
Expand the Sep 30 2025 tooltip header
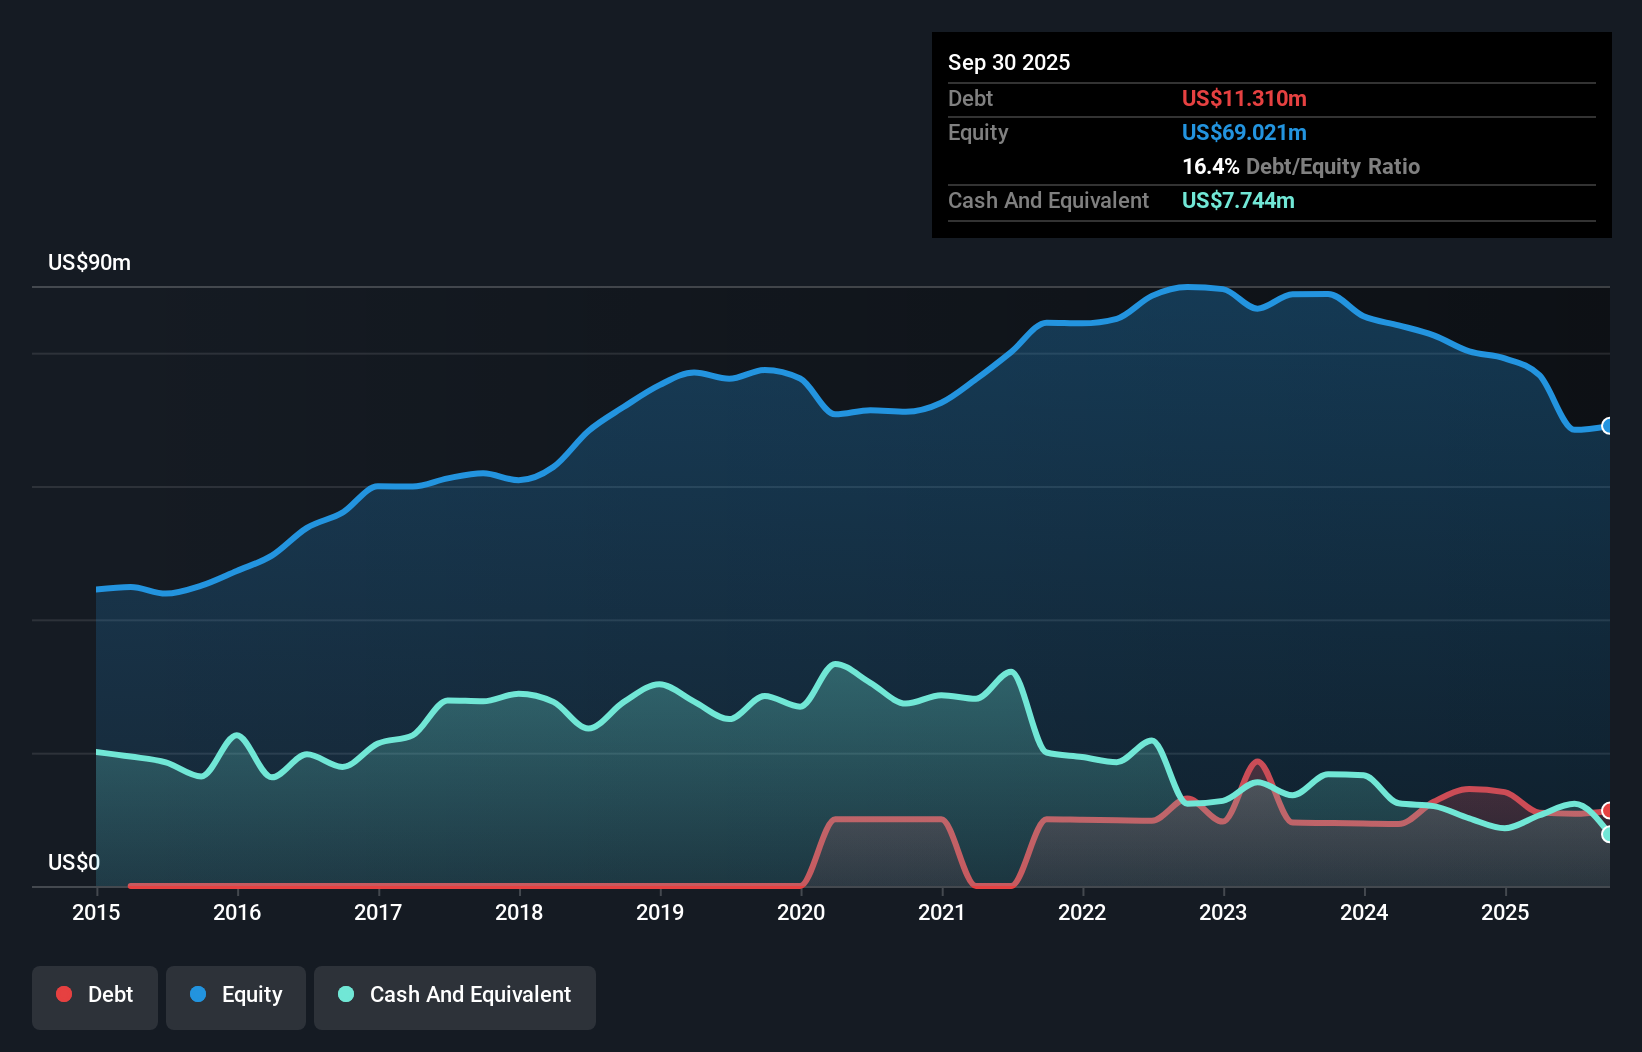click(x=1010, y=62)
